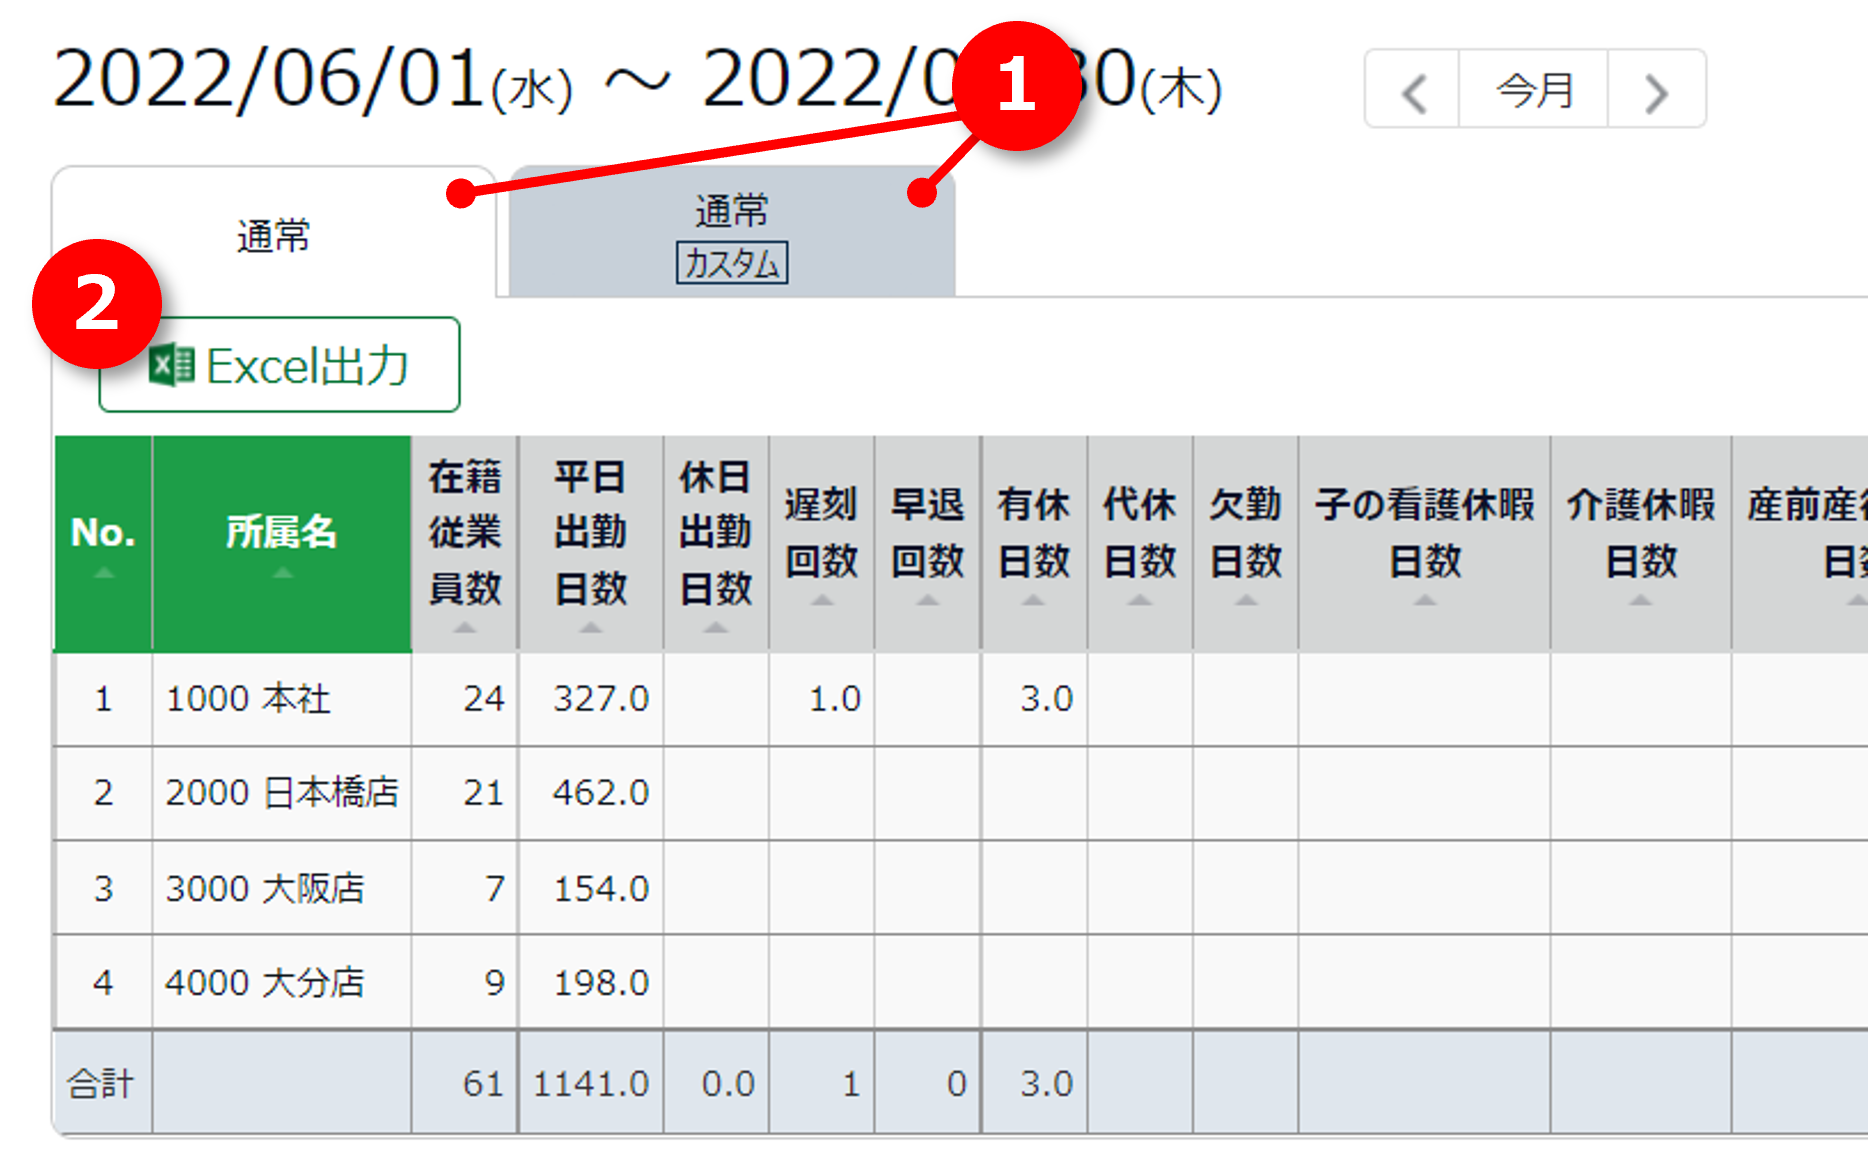The width and height of the screenshot is (1868, 1167).
Task: Click employee count 24 for 本社
Action: coord(484,698)
